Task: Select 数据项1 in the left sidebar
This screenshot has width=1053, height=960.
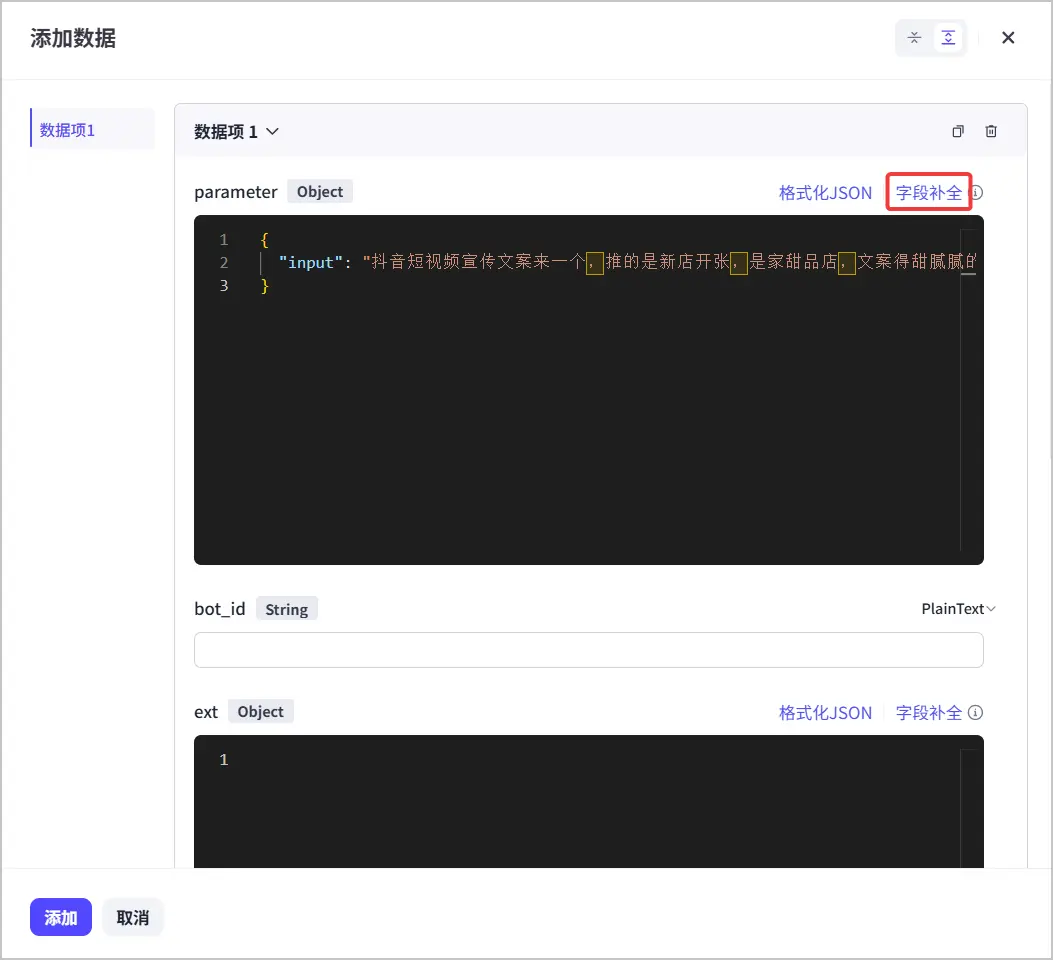Action: point(93,130)
